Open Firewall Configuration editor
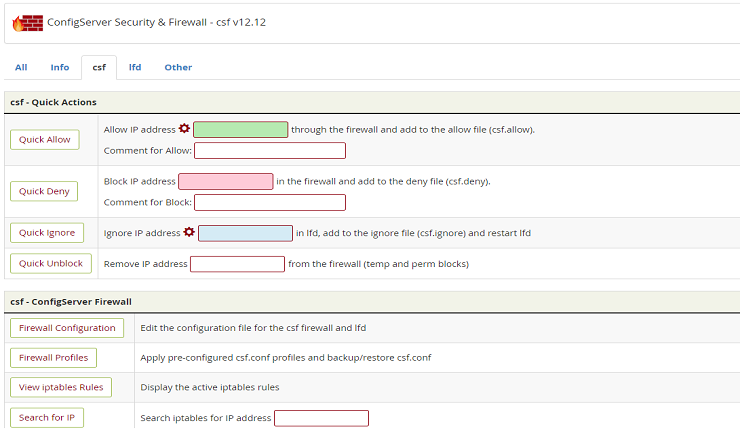740x431 pixels. tap(67, 327)
